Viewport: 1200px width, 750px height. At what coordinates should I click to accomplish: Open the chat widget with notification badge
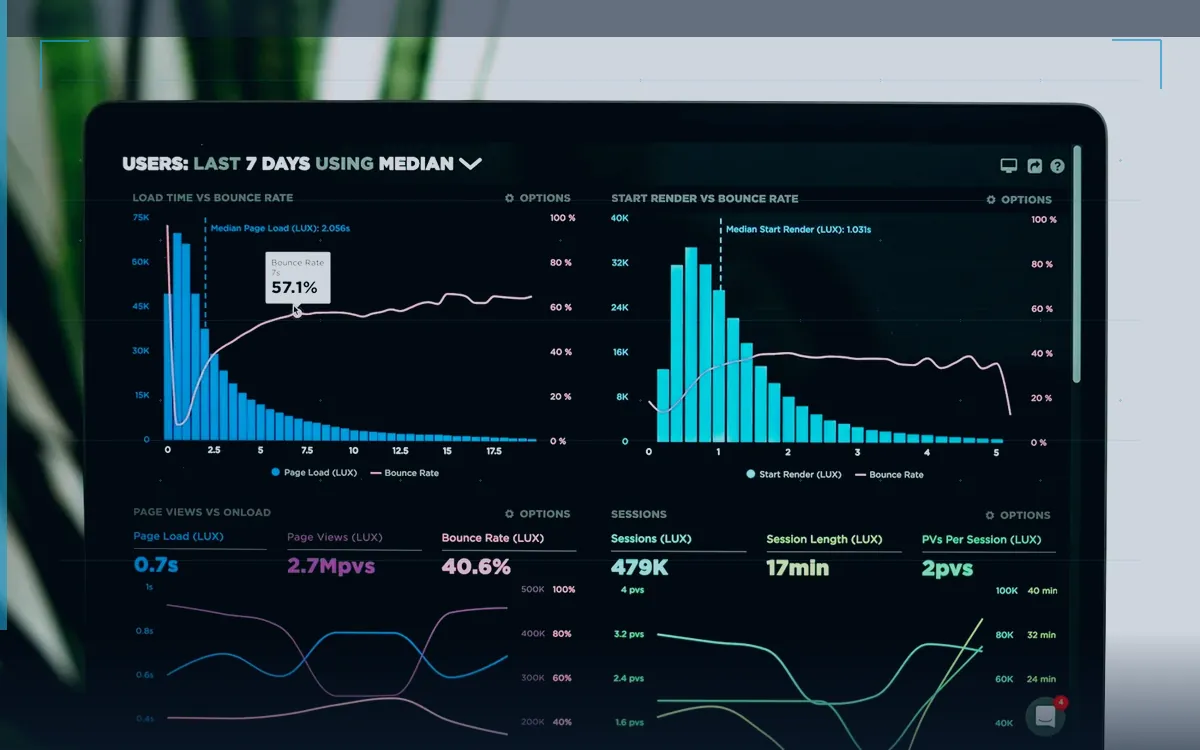1046,716
